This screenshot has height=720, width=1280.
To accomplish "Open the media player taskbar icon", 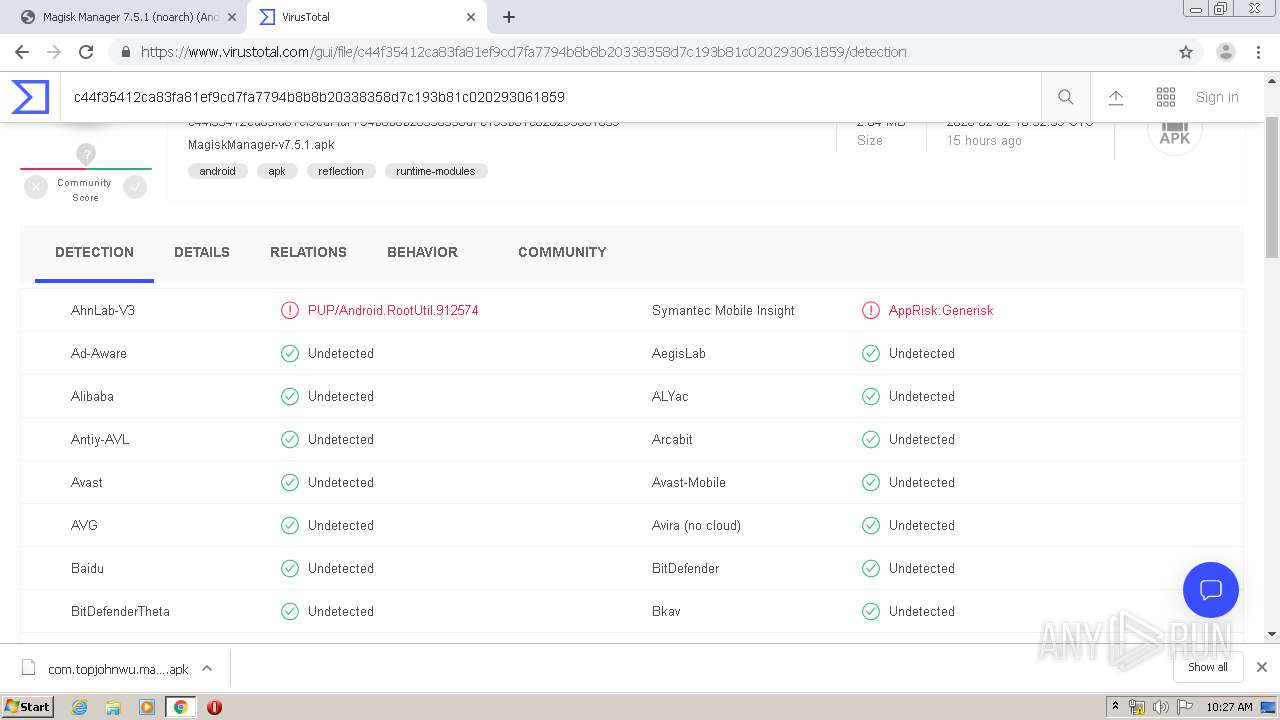I will tap(147, 707).
